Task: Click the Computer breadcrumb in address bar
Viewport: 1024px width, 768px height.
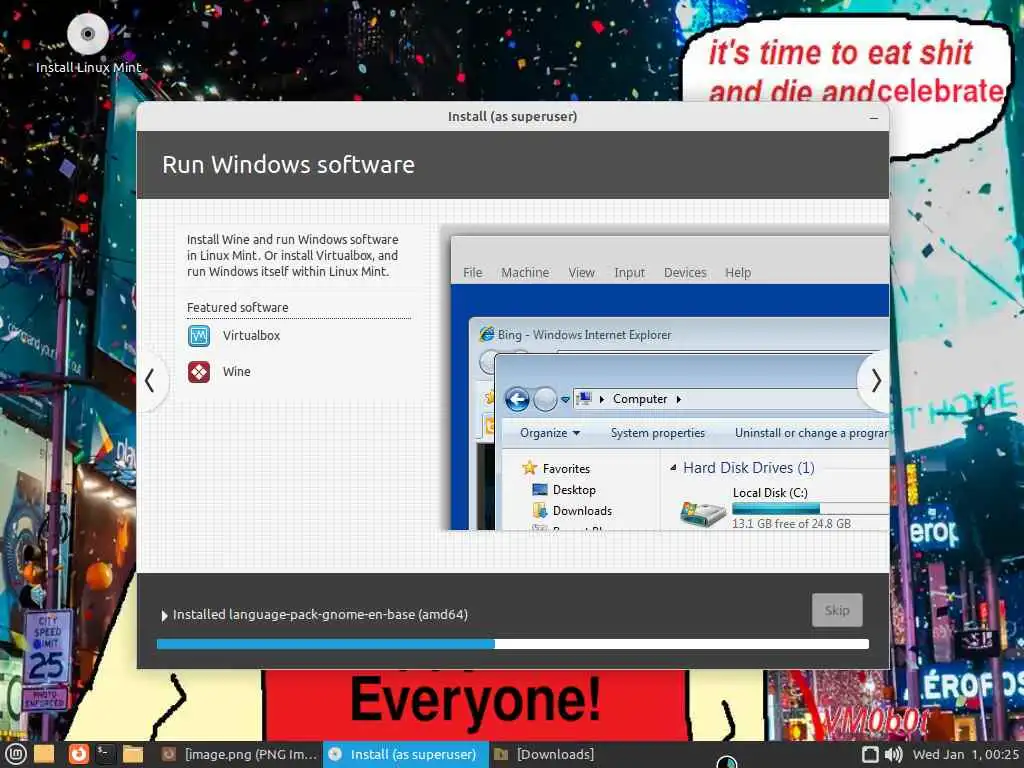Action: pos(640,399)
